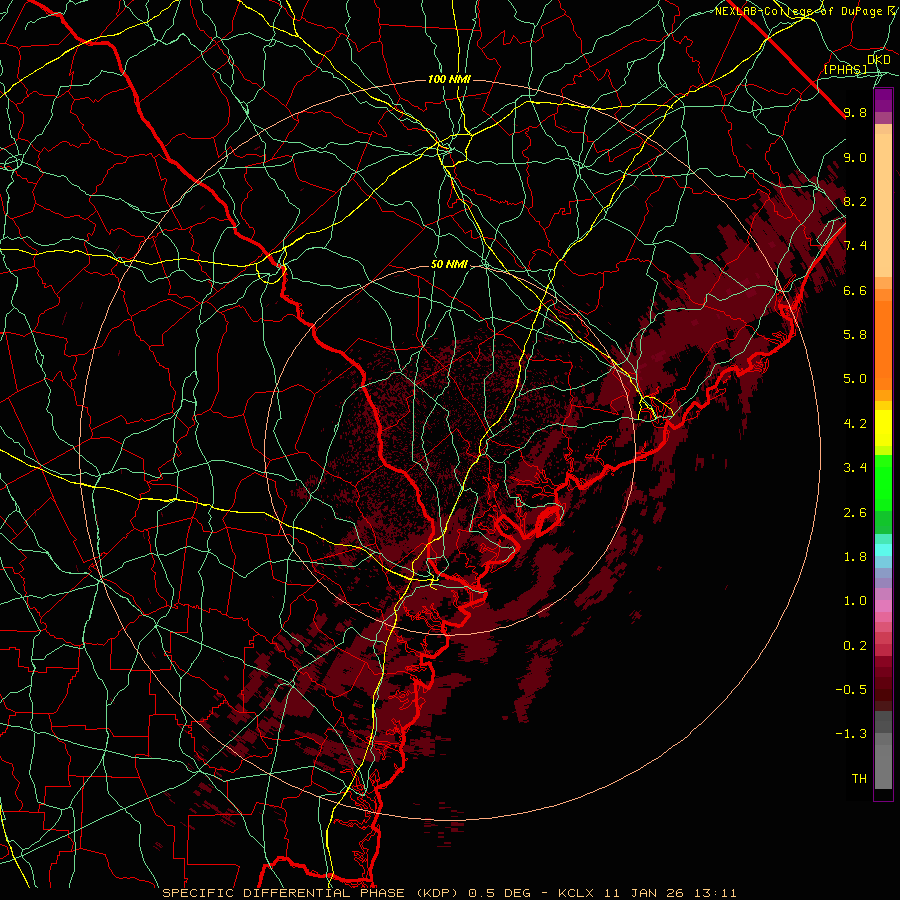Click the '5.0' scale value
900x900 pixels.
pyautogui.click(x=855, y=379)
